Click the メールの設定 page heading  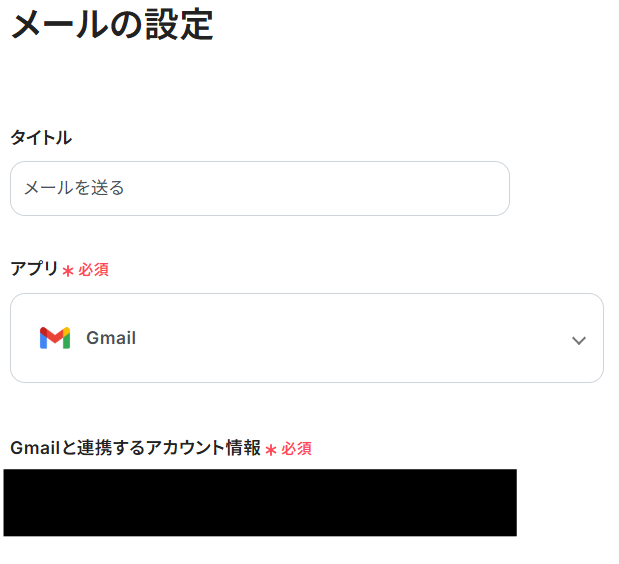pyautogui.click(x=112, y=24)
